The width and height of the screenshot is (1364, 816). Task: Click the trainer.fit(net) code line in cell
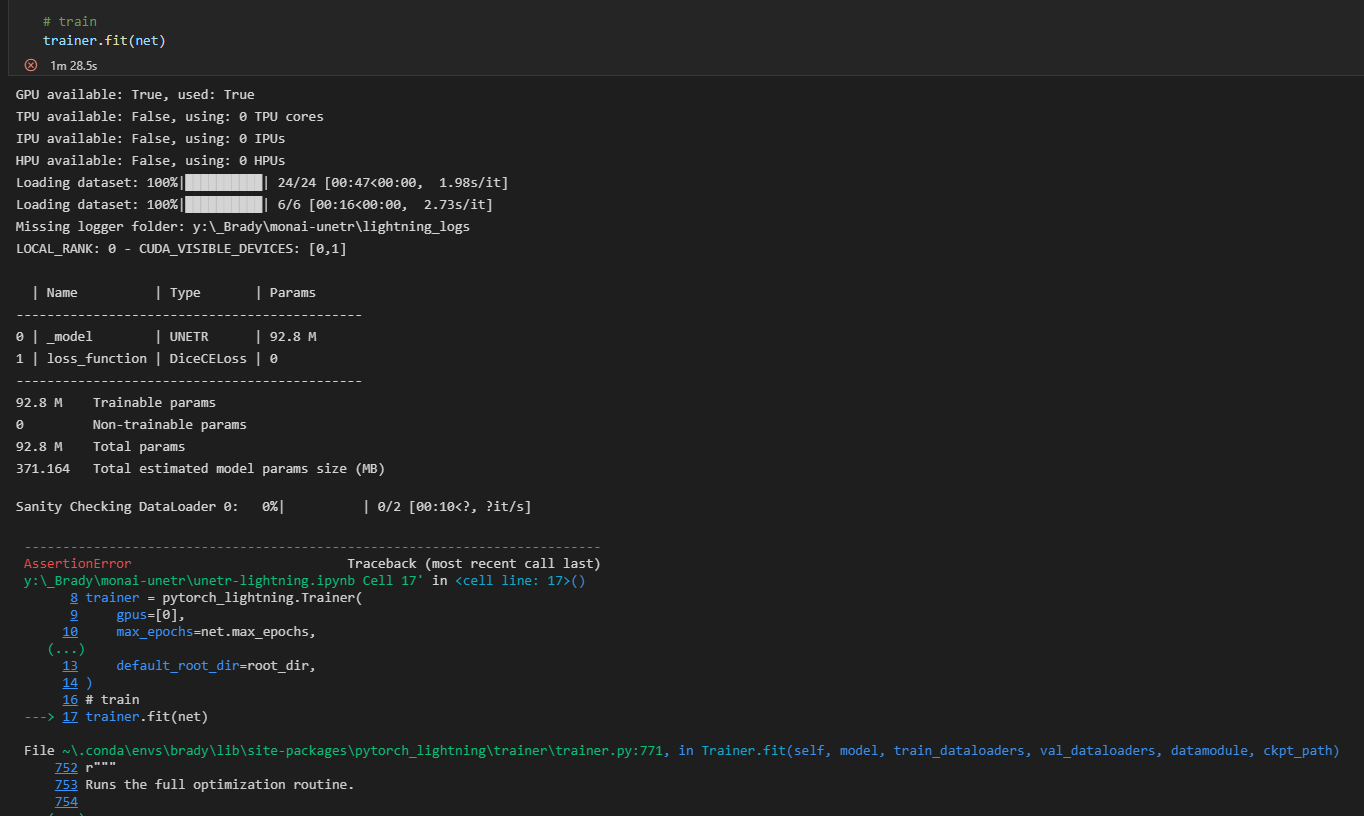(104, 41)
